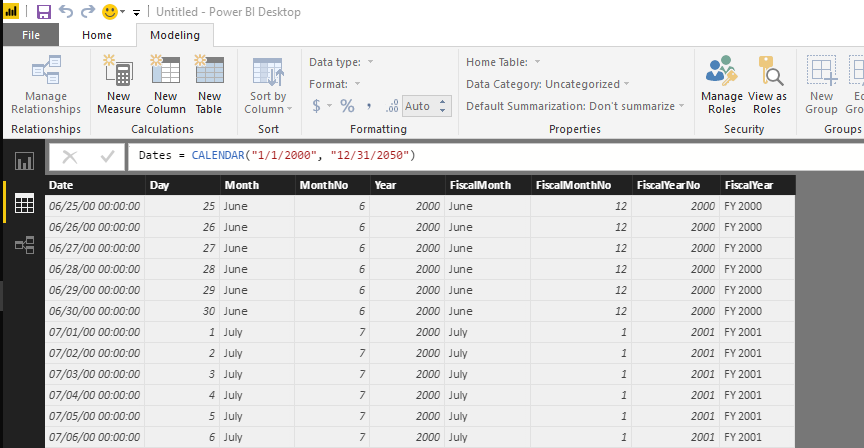Click the Undo arrow icon
The height and width of the screenshot is (448, 864).
coord(66,12)
